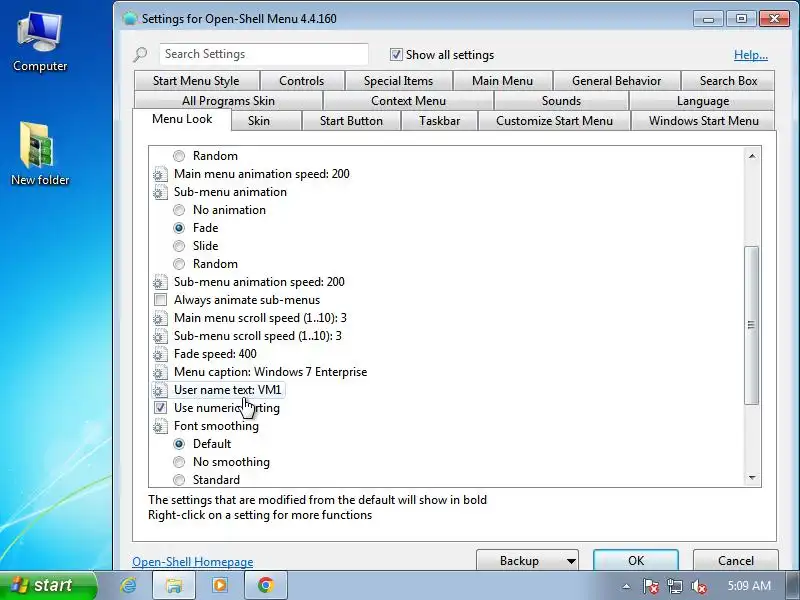Open the Open-Shell Homepage link
This screenshot has height=600, width=800.
(192, 562)
